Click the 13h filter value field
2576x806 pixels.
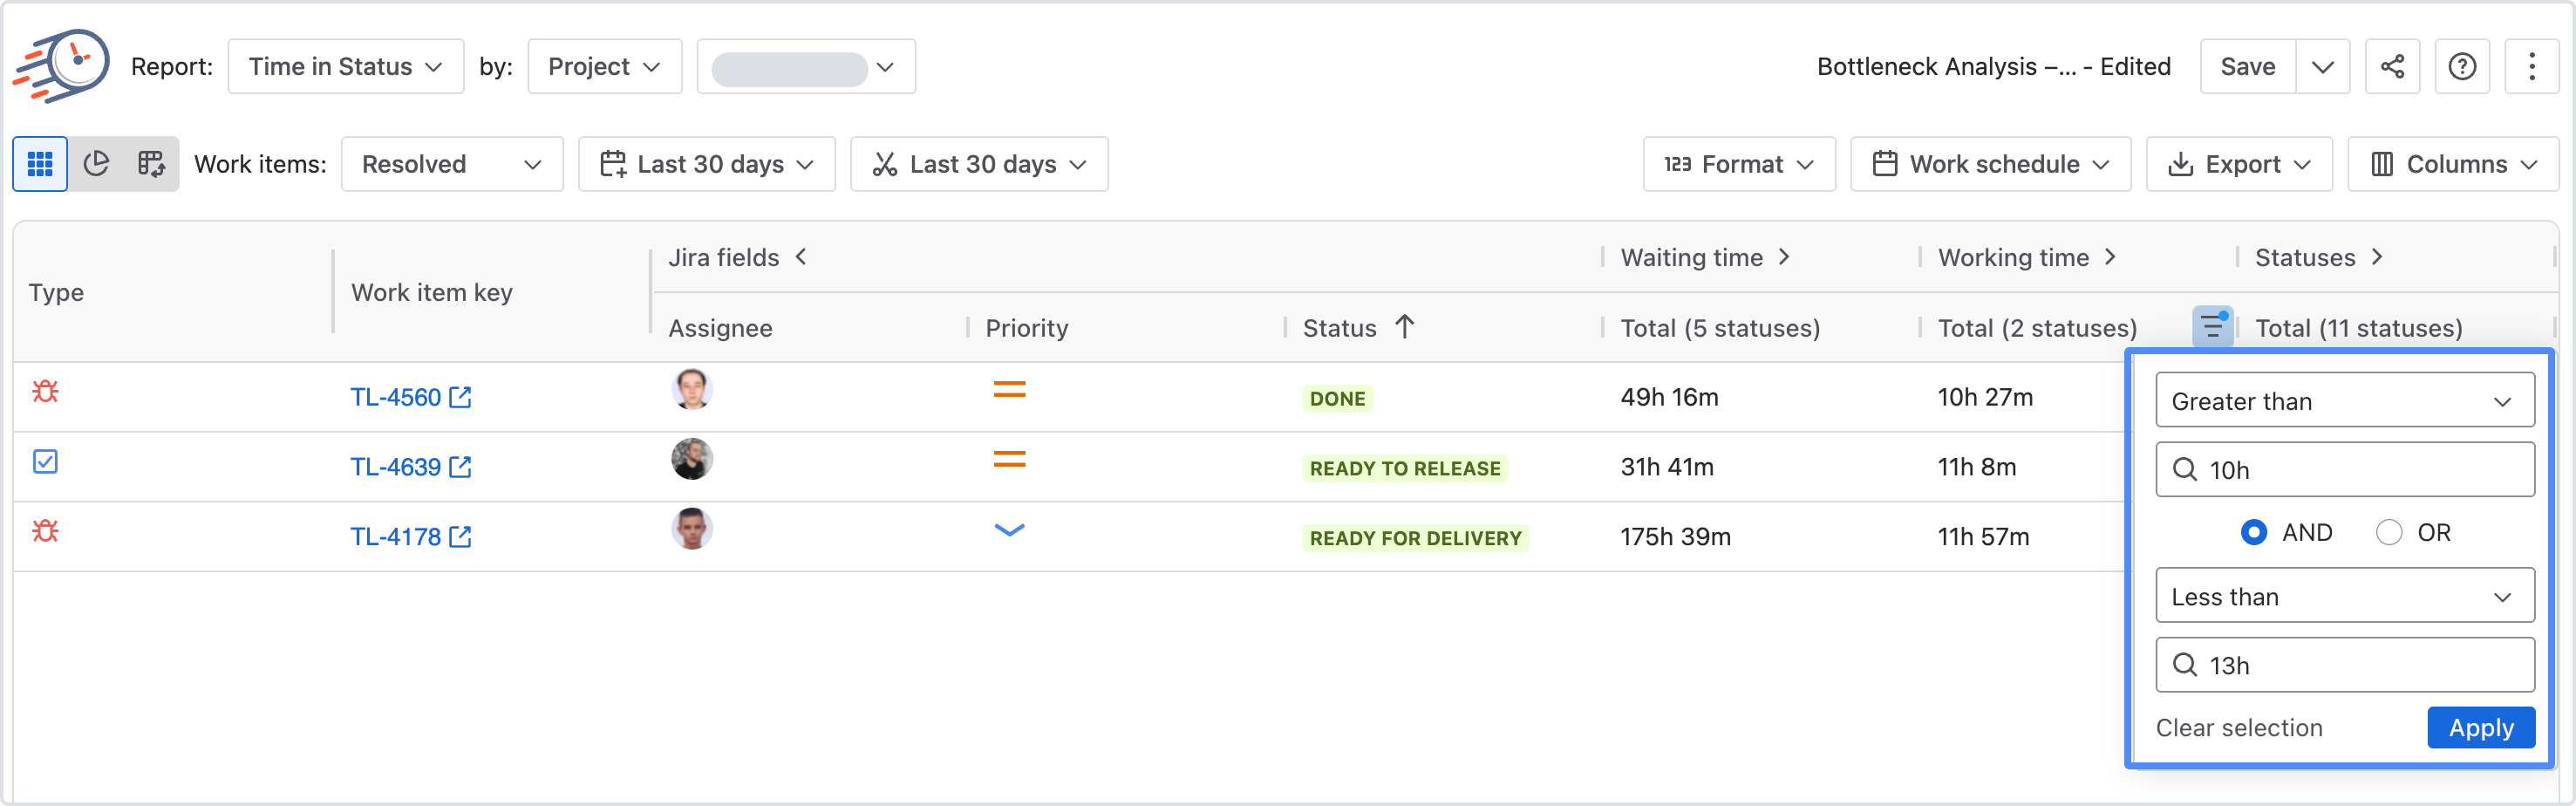point(2345,665)
